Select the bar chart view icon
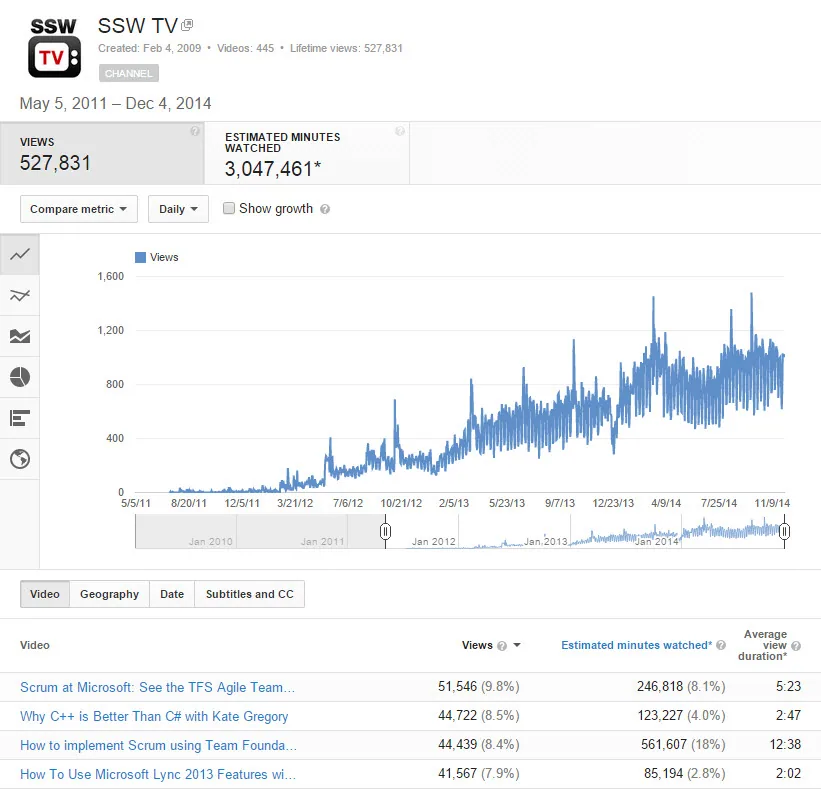 point(20,418)
